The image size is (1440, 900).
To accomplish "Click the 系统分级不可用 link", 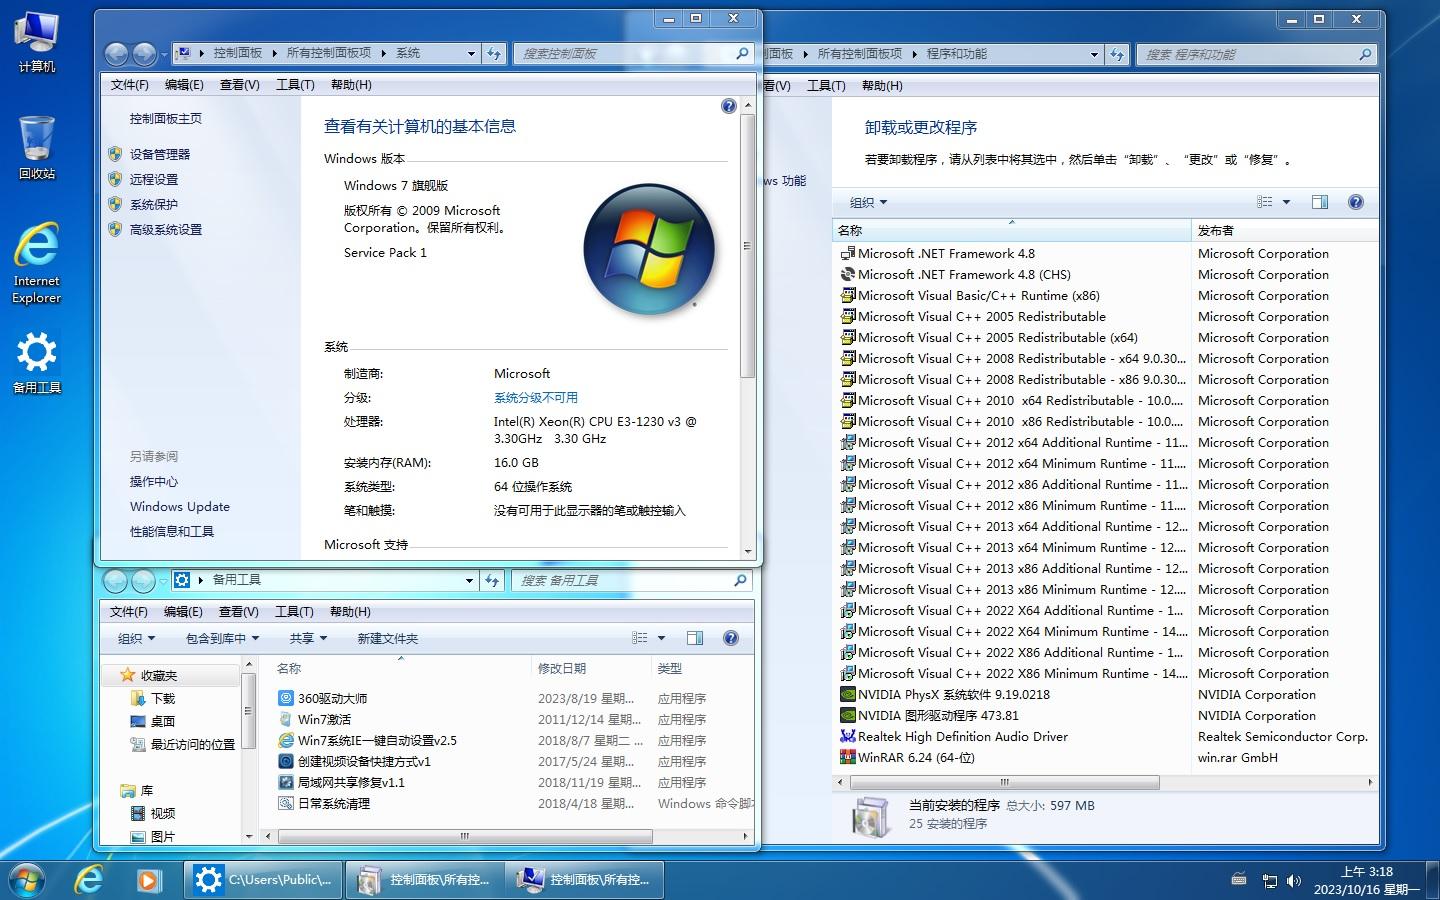I will (x=536, y=397).
